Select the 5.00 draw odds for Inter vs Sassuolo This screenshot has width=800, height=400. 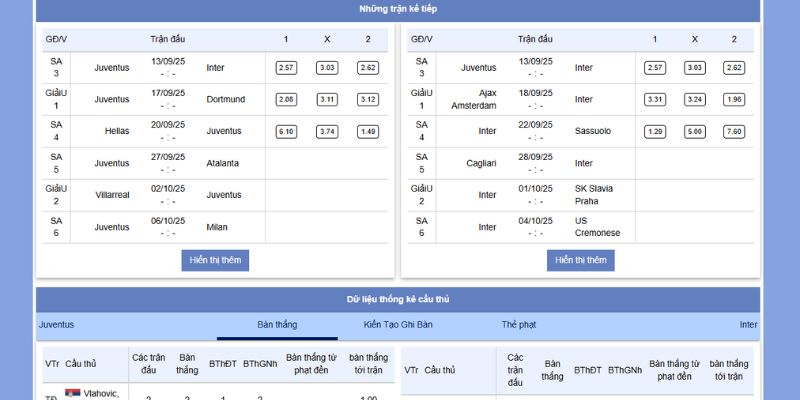[695, 132]
